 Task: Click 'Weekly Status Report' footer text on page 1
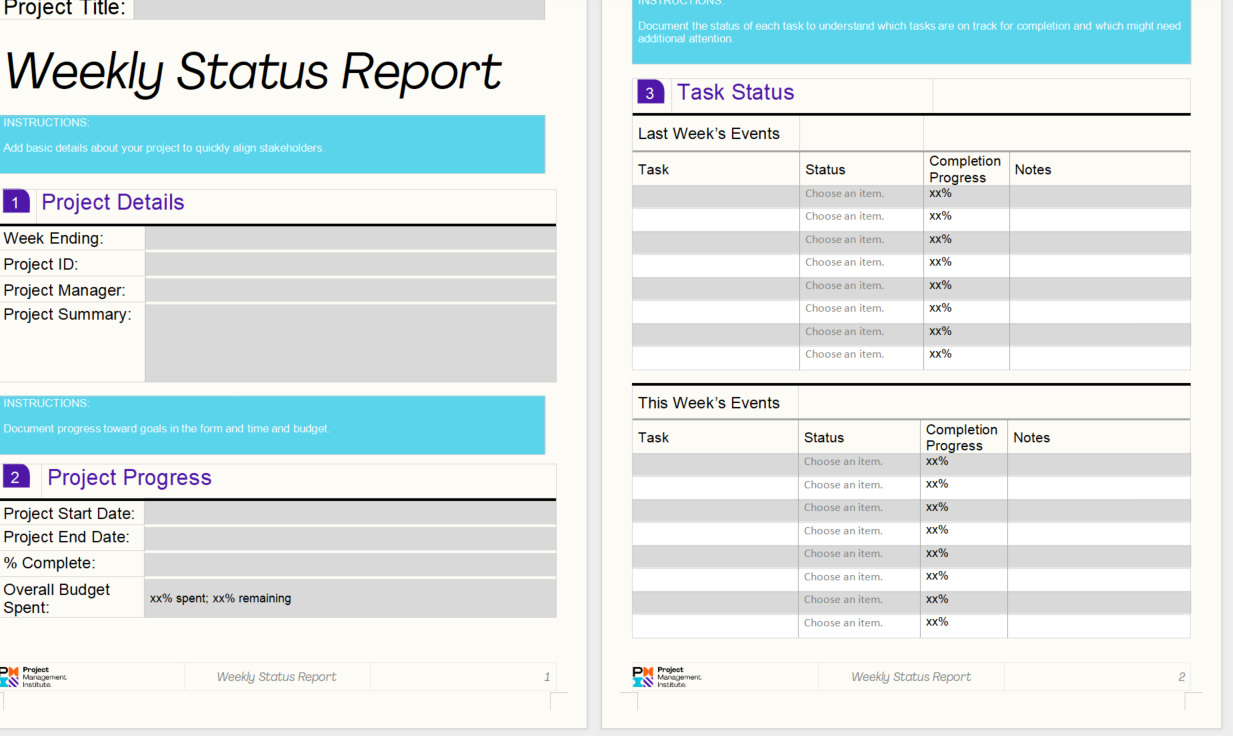click(x=277, y=677)
